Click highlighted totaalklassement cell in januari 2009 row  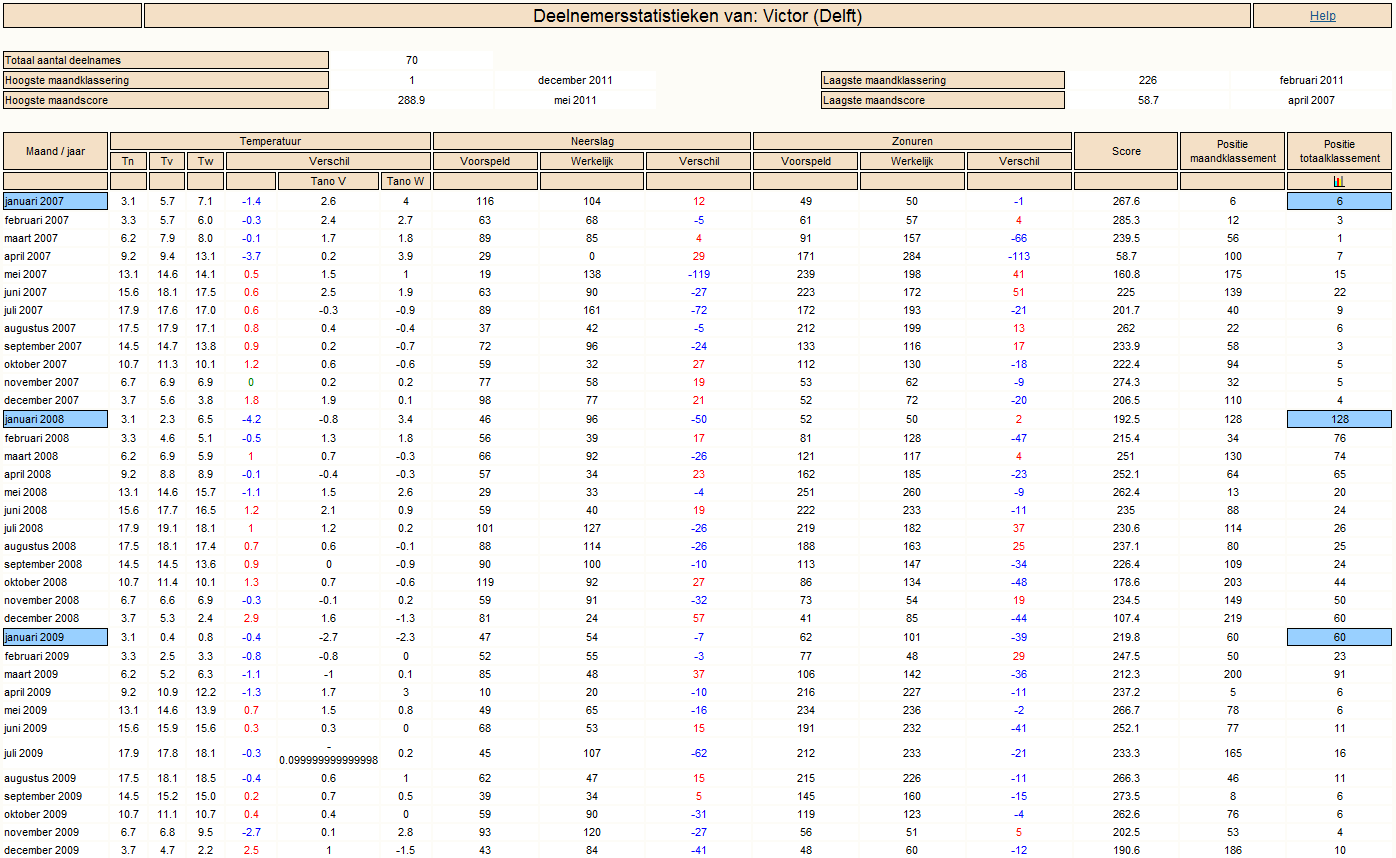click(1339, 637)
